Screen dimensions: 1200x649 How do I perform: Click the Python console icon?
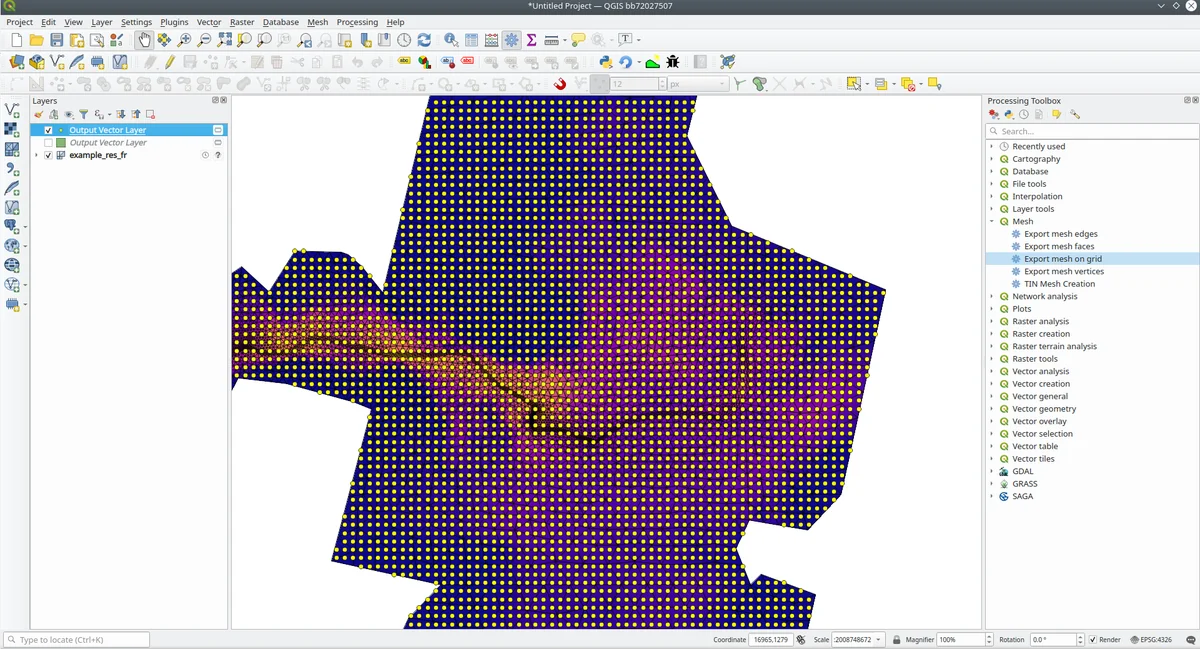(x=606, y=62)
